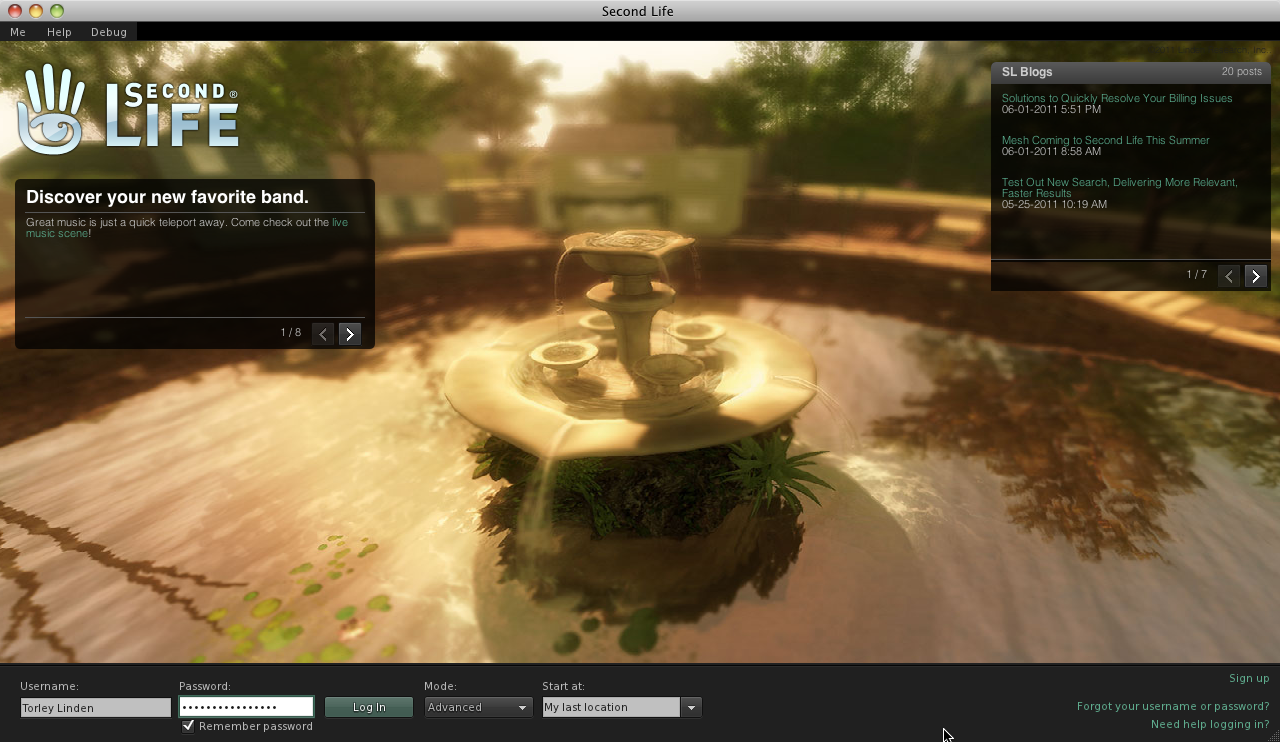The width and height of the screenshot is (1280, 742).
Task: Toggle the Remember password checkbox
Action: click(x=188, y=726)
